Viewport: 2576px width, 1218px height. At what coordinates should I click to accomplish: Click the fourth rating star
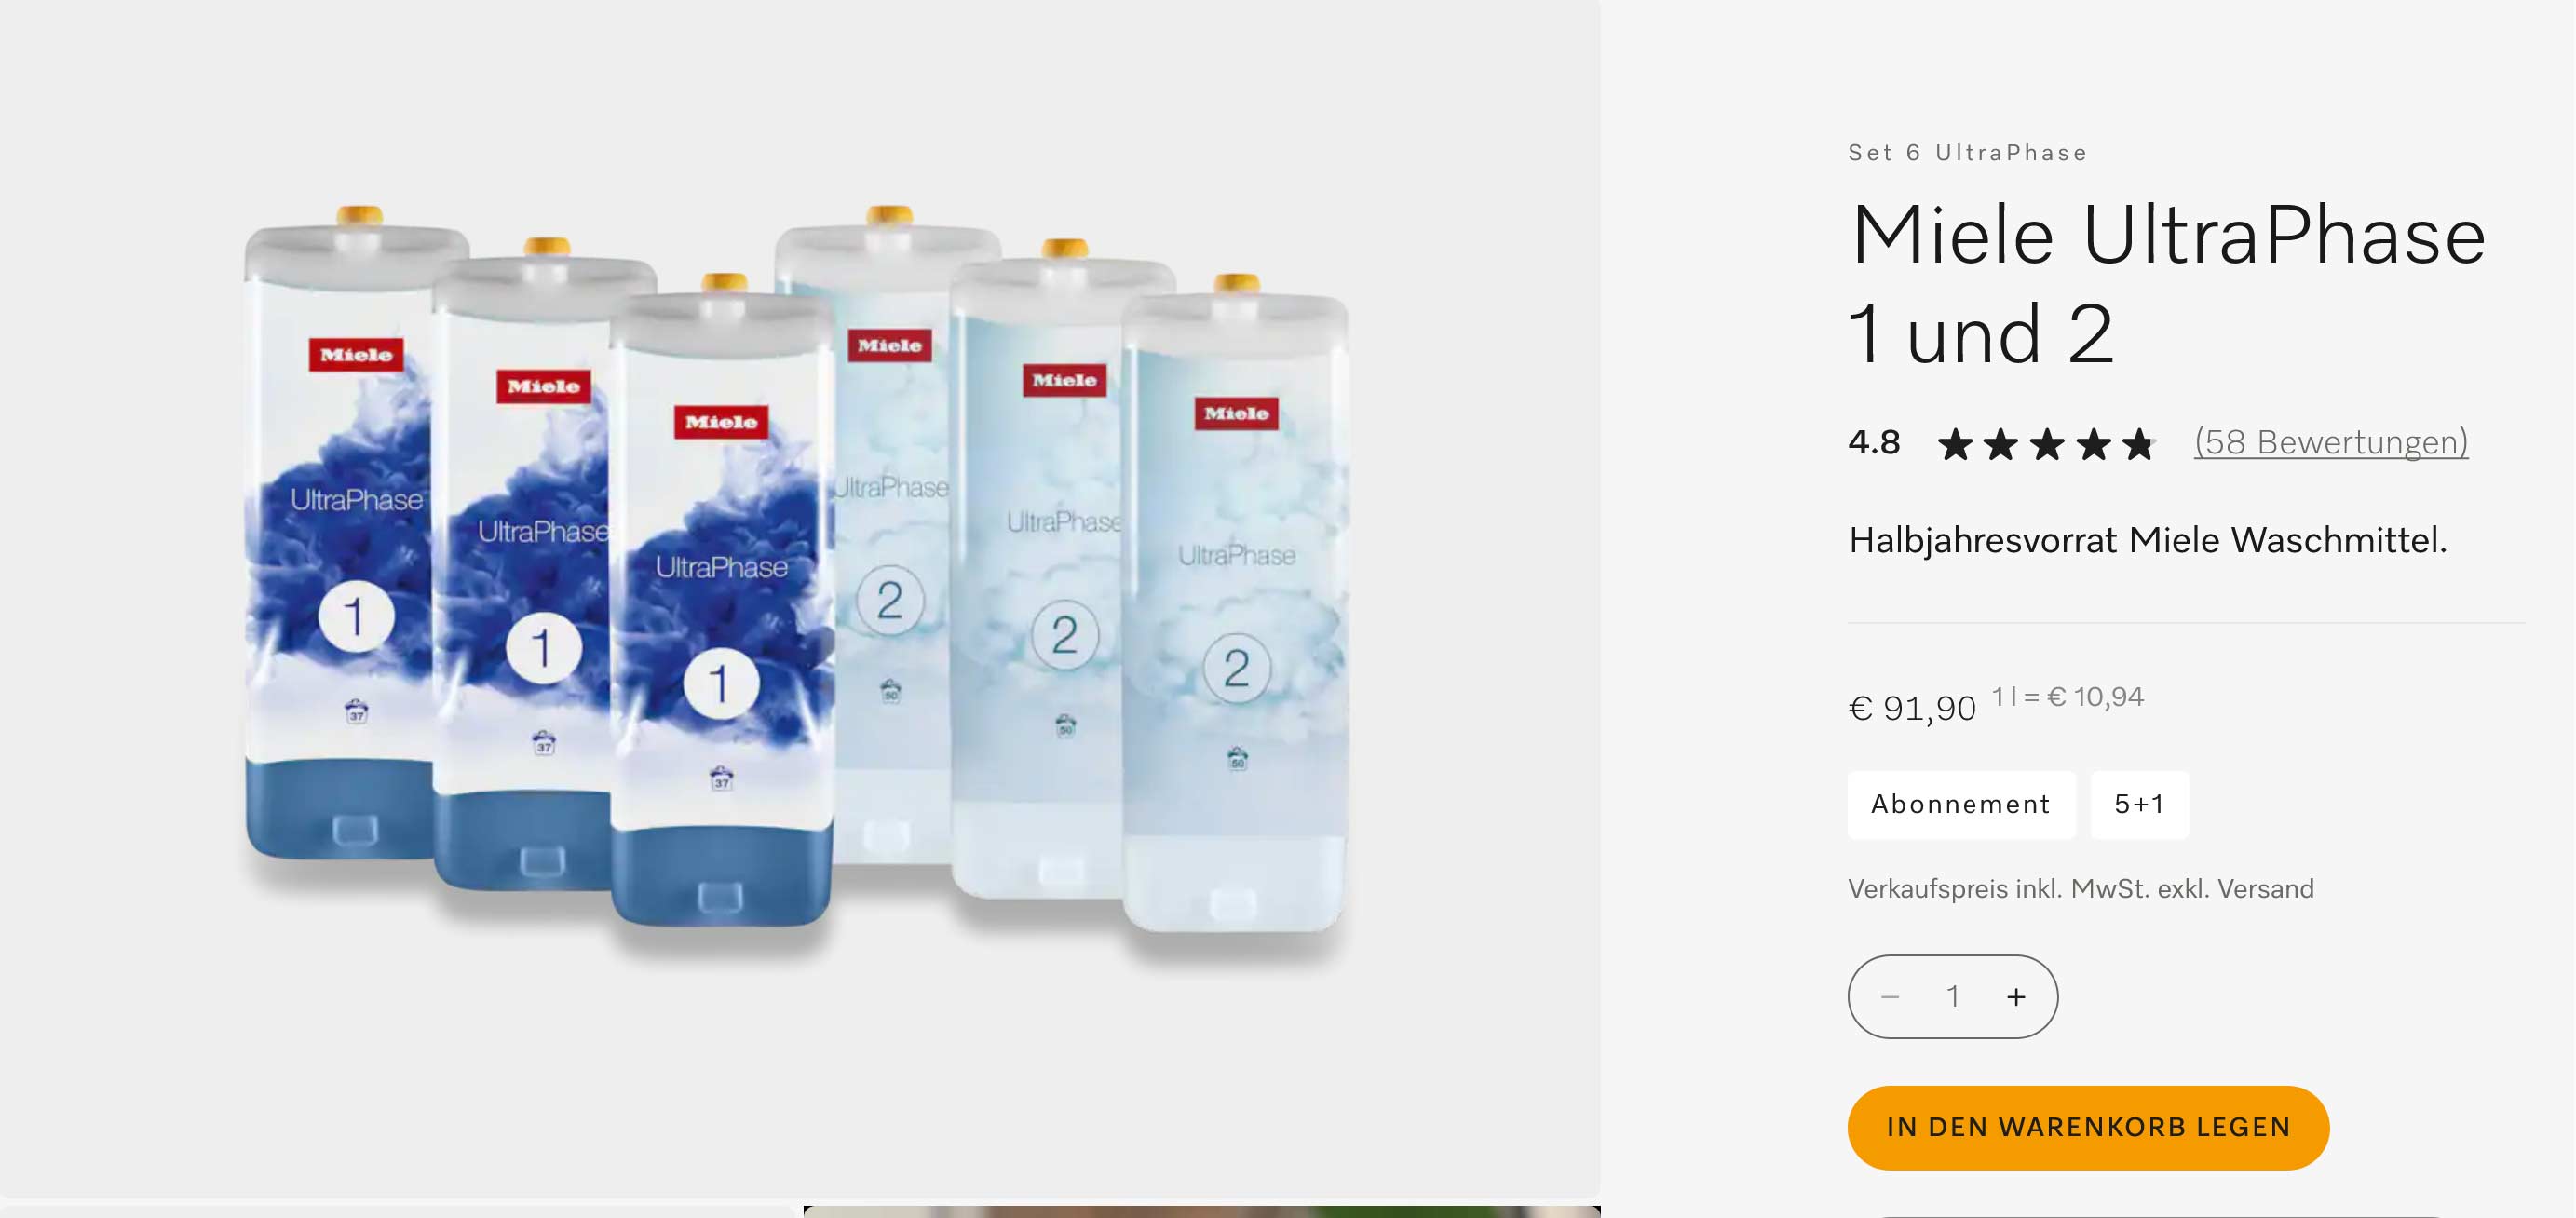[2093, 444]
